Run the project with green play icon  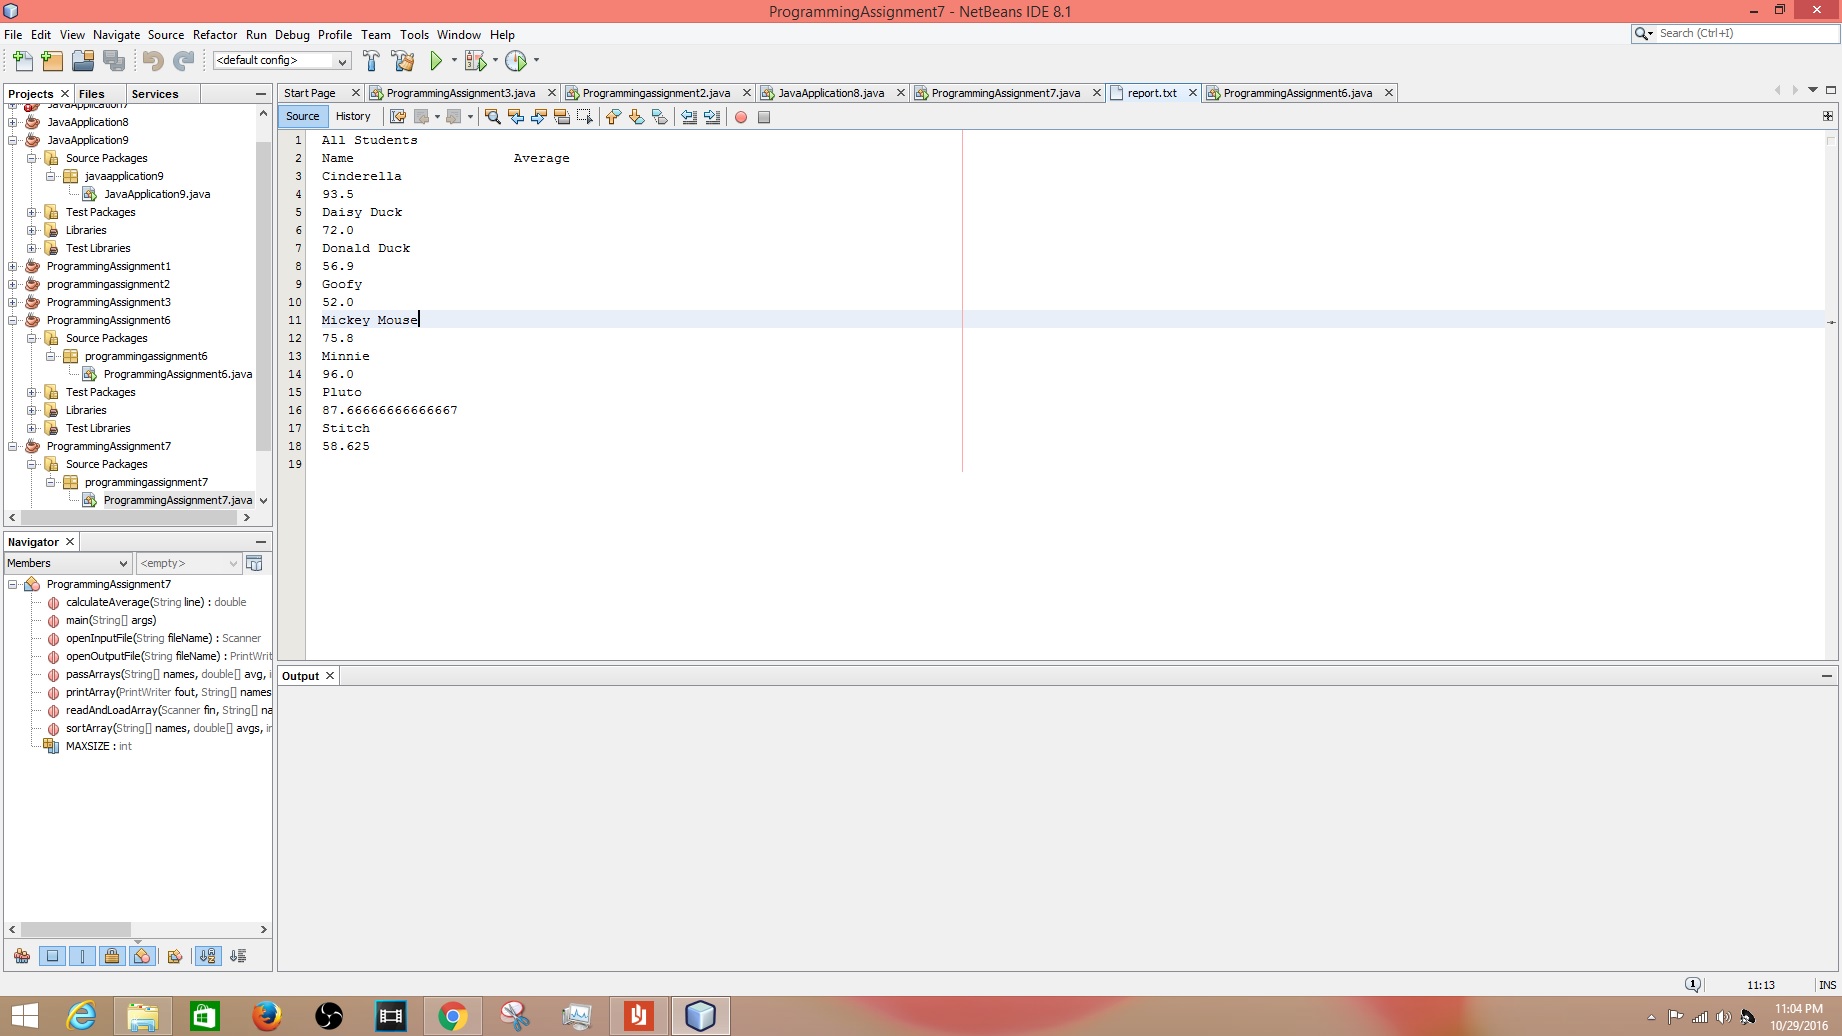pyautogui.click(x=436, y=61)
